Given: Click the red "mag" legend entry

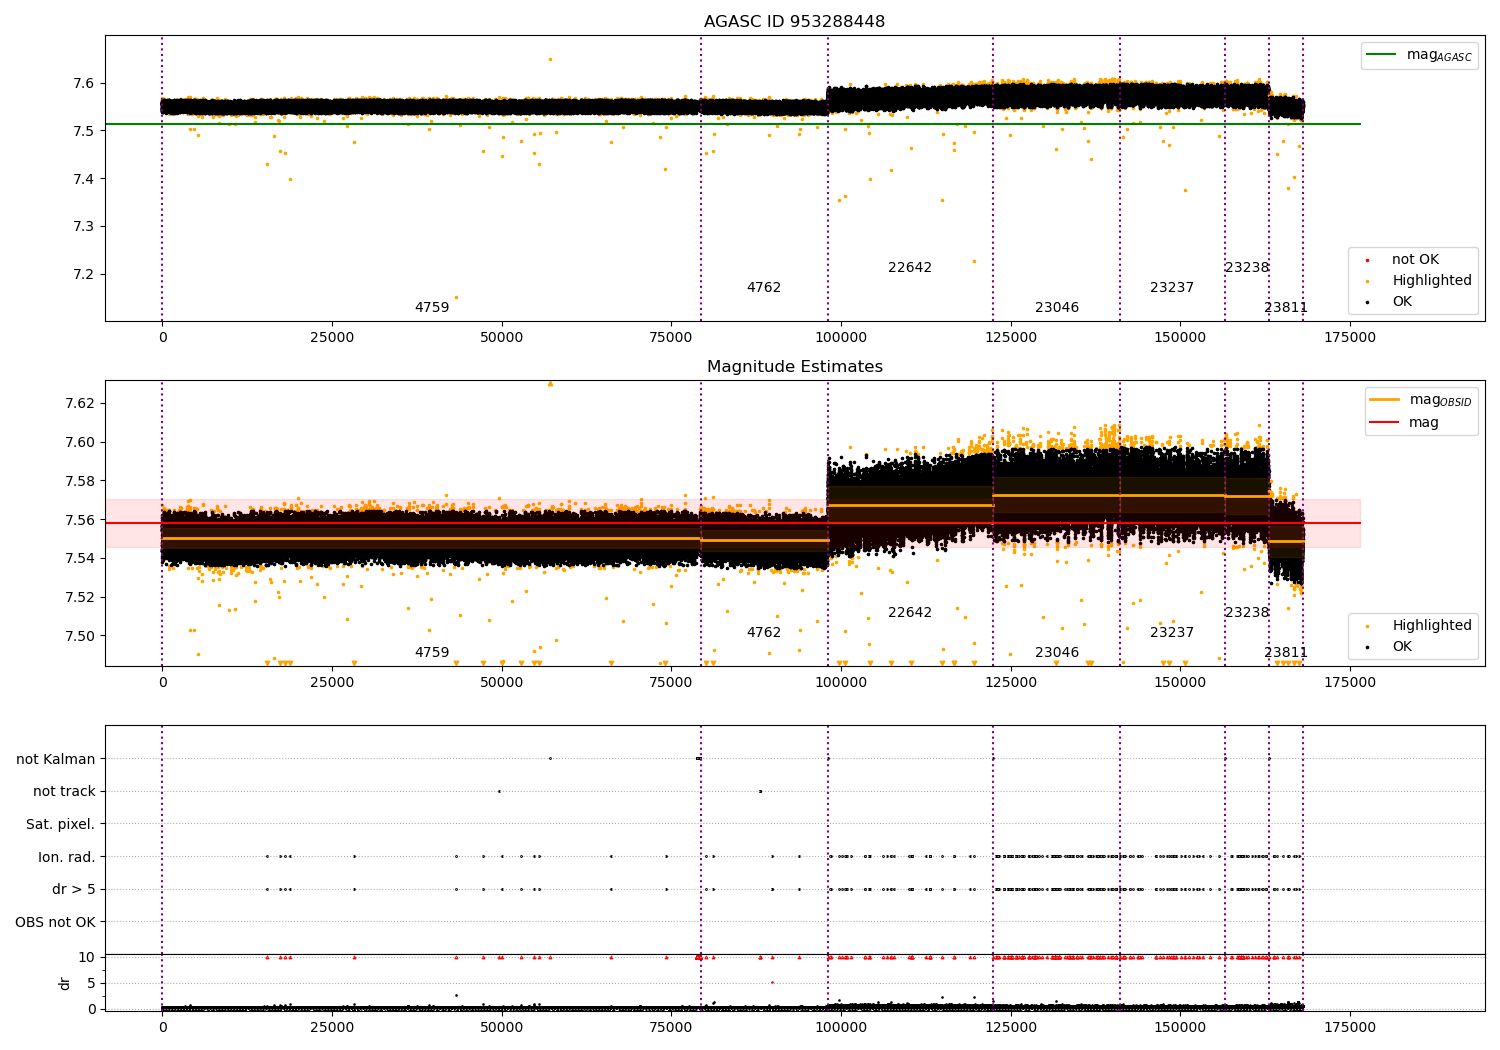Looking at the screenshot, I should tap(1405, 423).
